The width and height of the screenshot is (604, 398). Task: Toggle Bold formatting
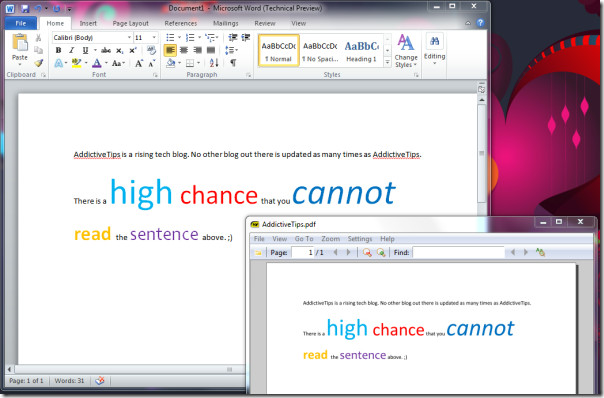58,50
